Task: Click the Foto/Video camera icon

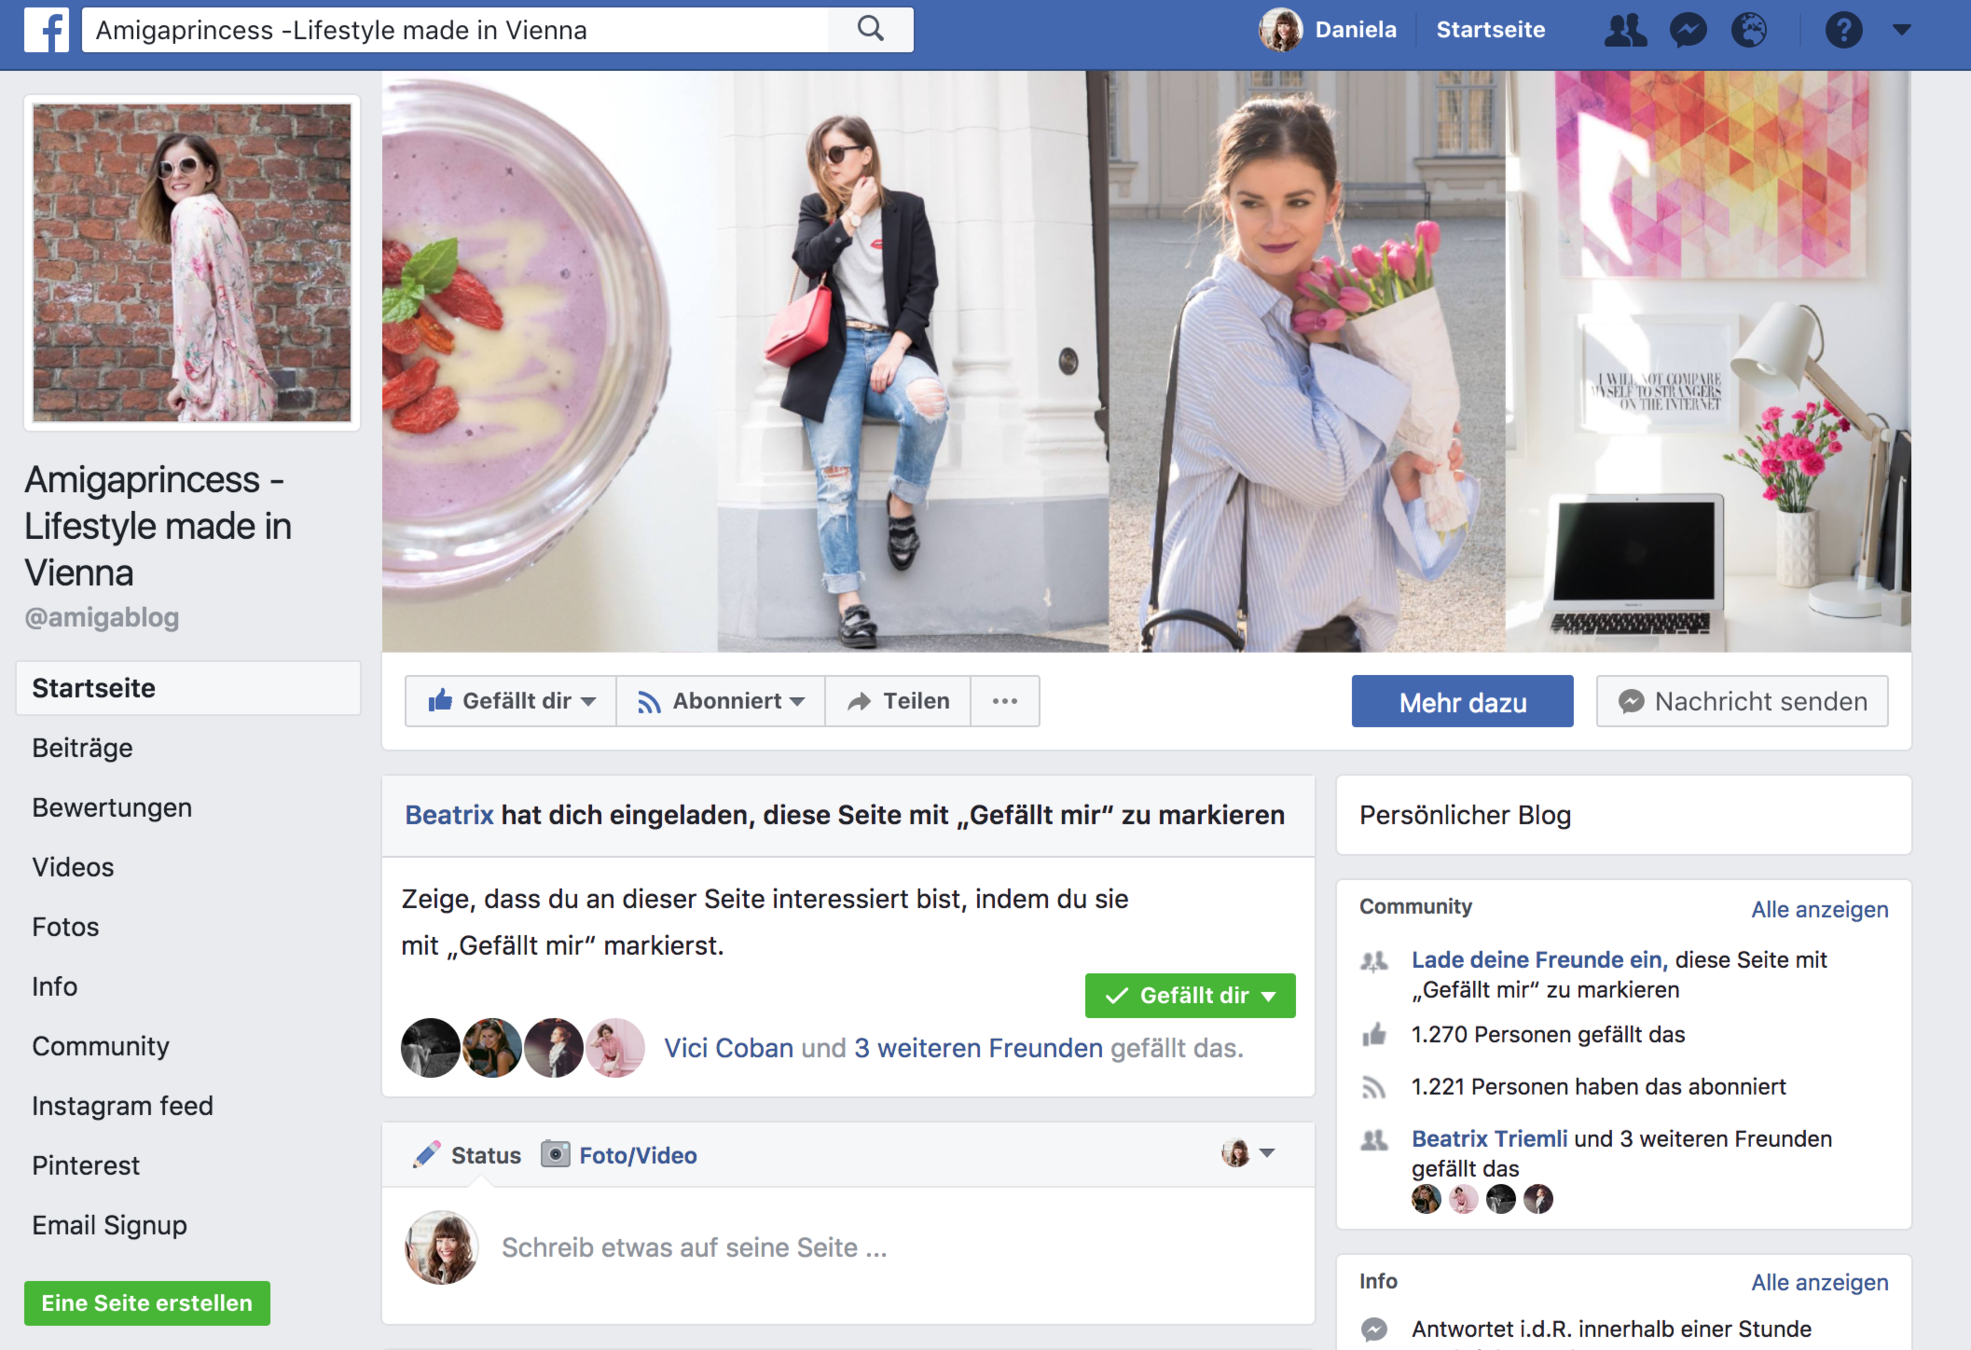Action: point(556,1155)
